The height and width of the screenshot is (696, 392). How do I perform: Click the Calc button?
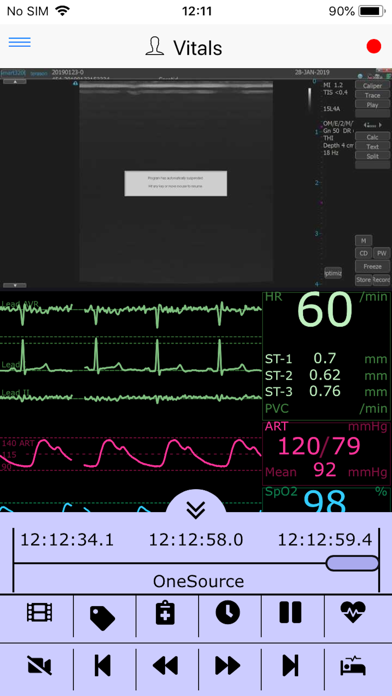[372, 137]
